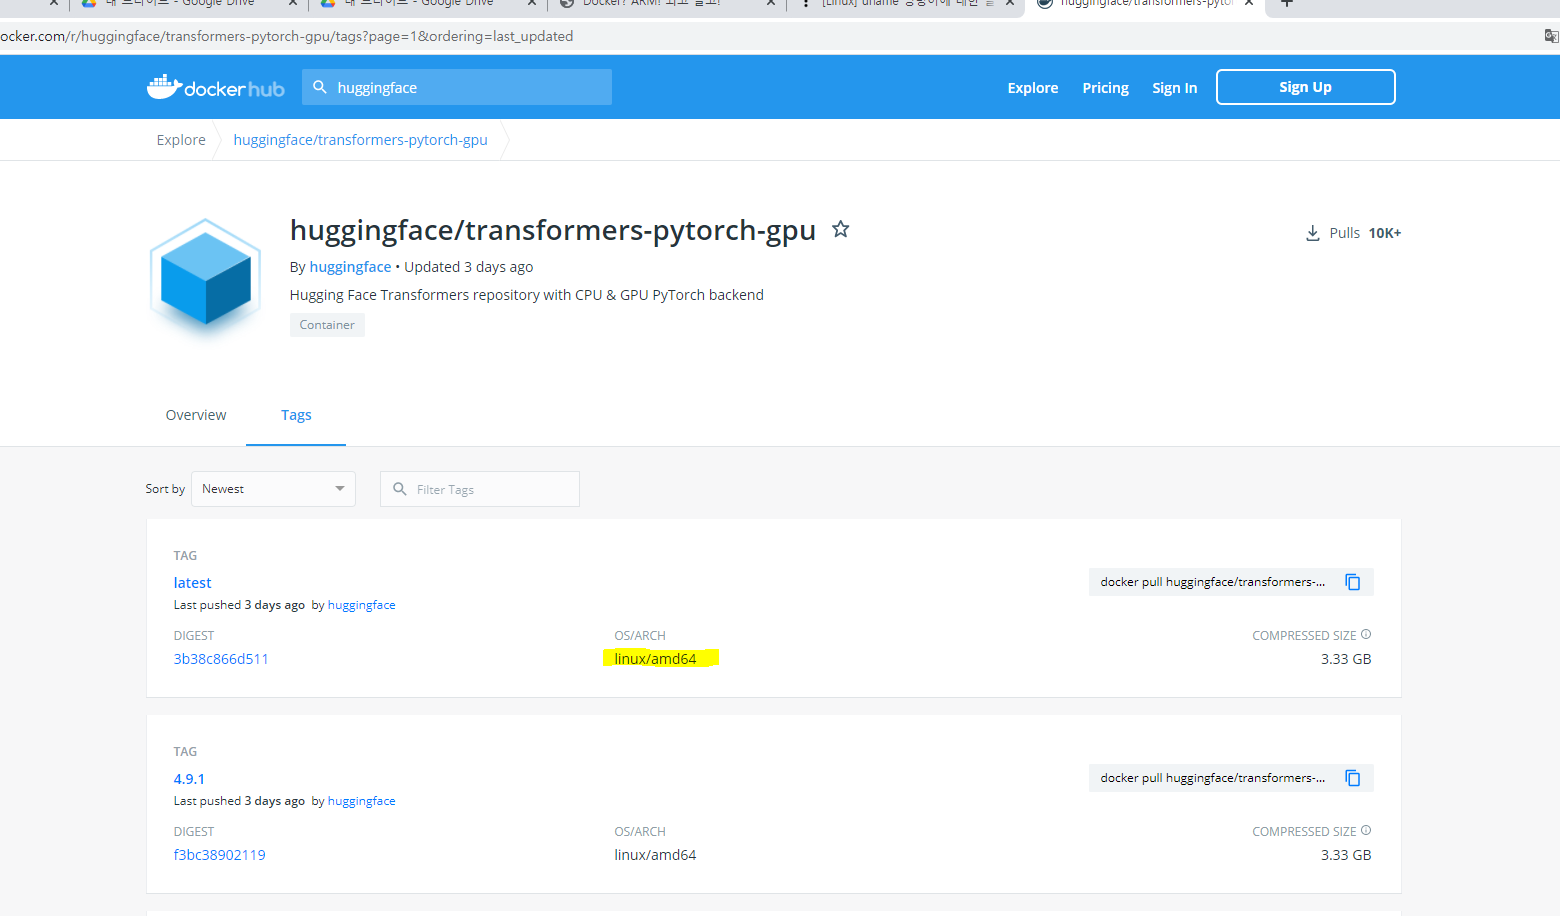
Task: Click huggingface pusher link in 4.9.1 row
Action: tap(361, 801)
